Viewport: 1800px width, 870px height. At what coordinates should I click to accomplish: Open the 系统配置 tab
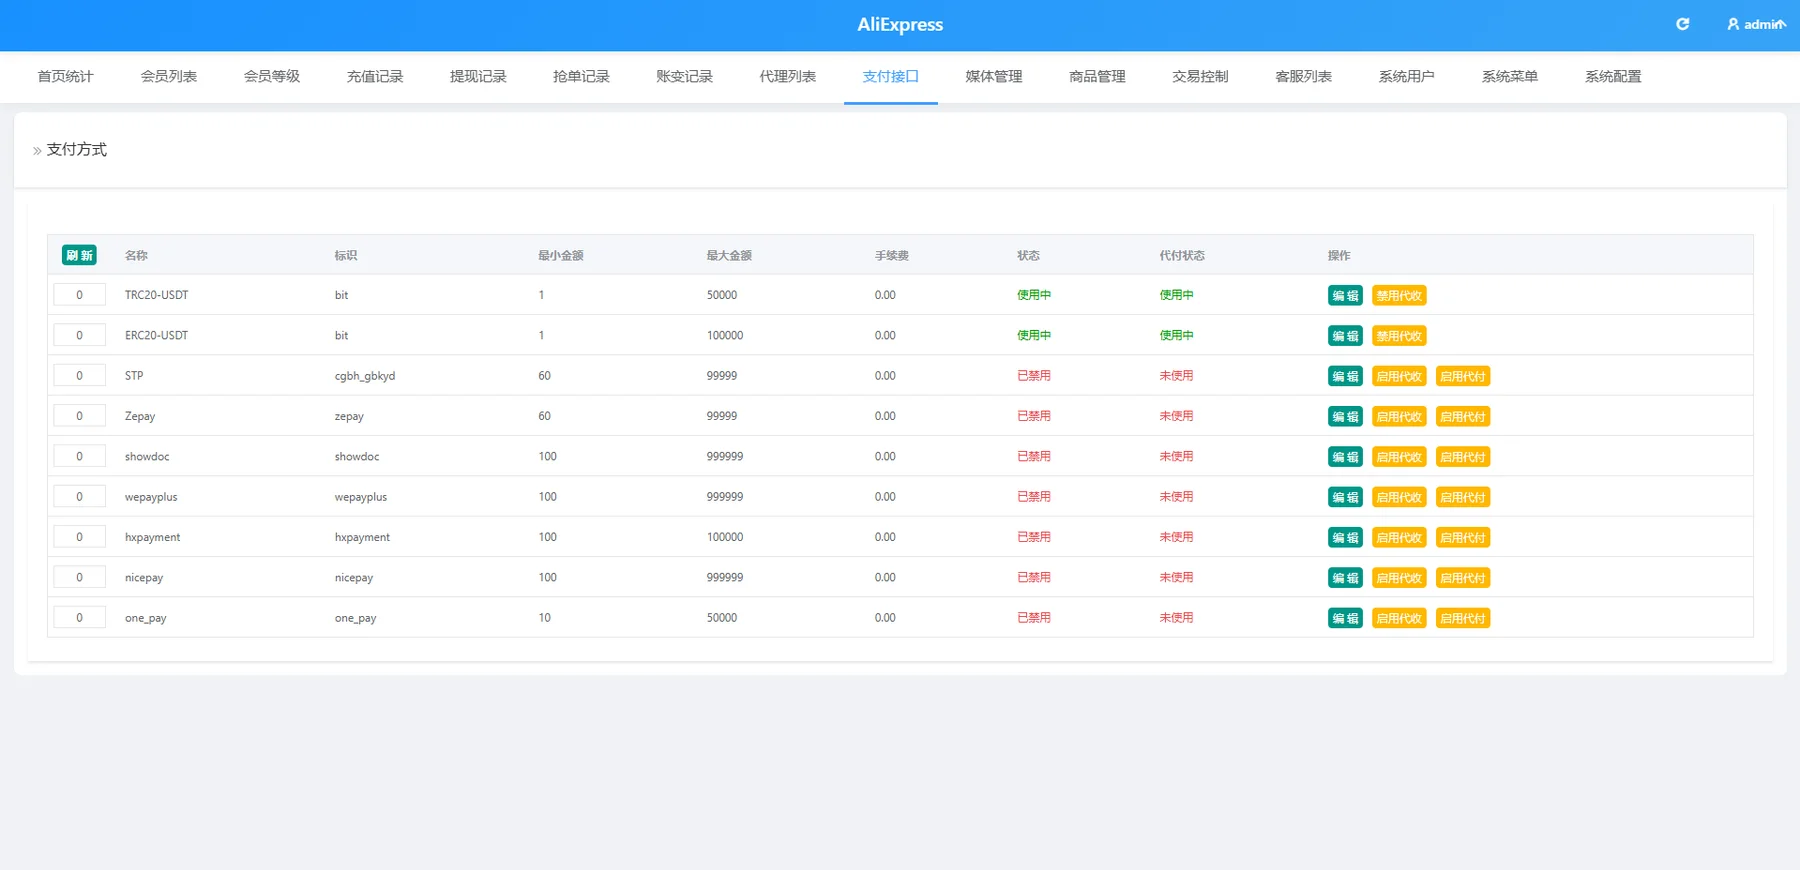click(1613, 76)
